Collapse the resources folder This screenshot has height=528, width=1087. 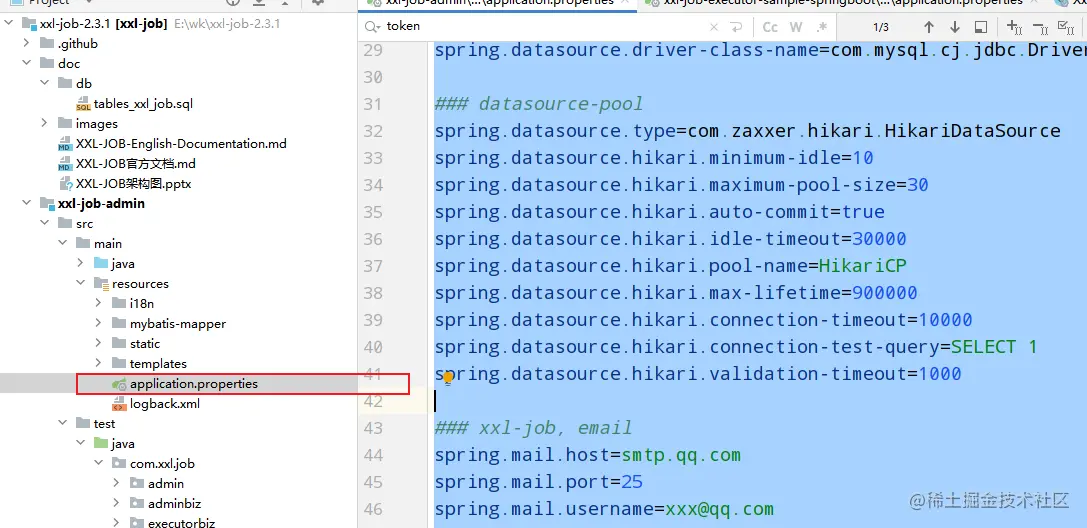(80, 283)
